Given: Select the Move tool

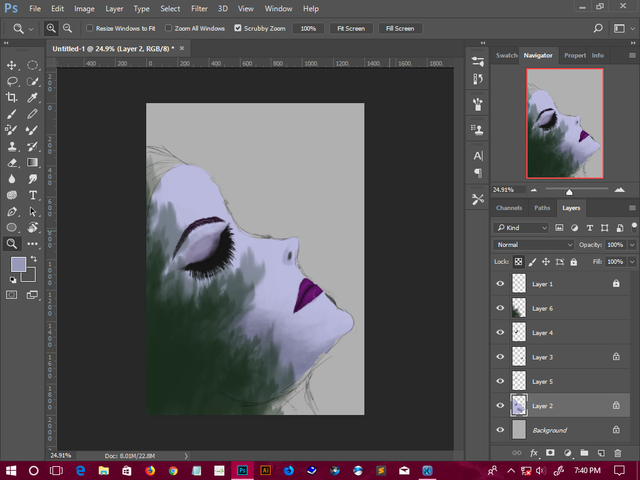Looking at the screenshot, I should tap(12, 65).
